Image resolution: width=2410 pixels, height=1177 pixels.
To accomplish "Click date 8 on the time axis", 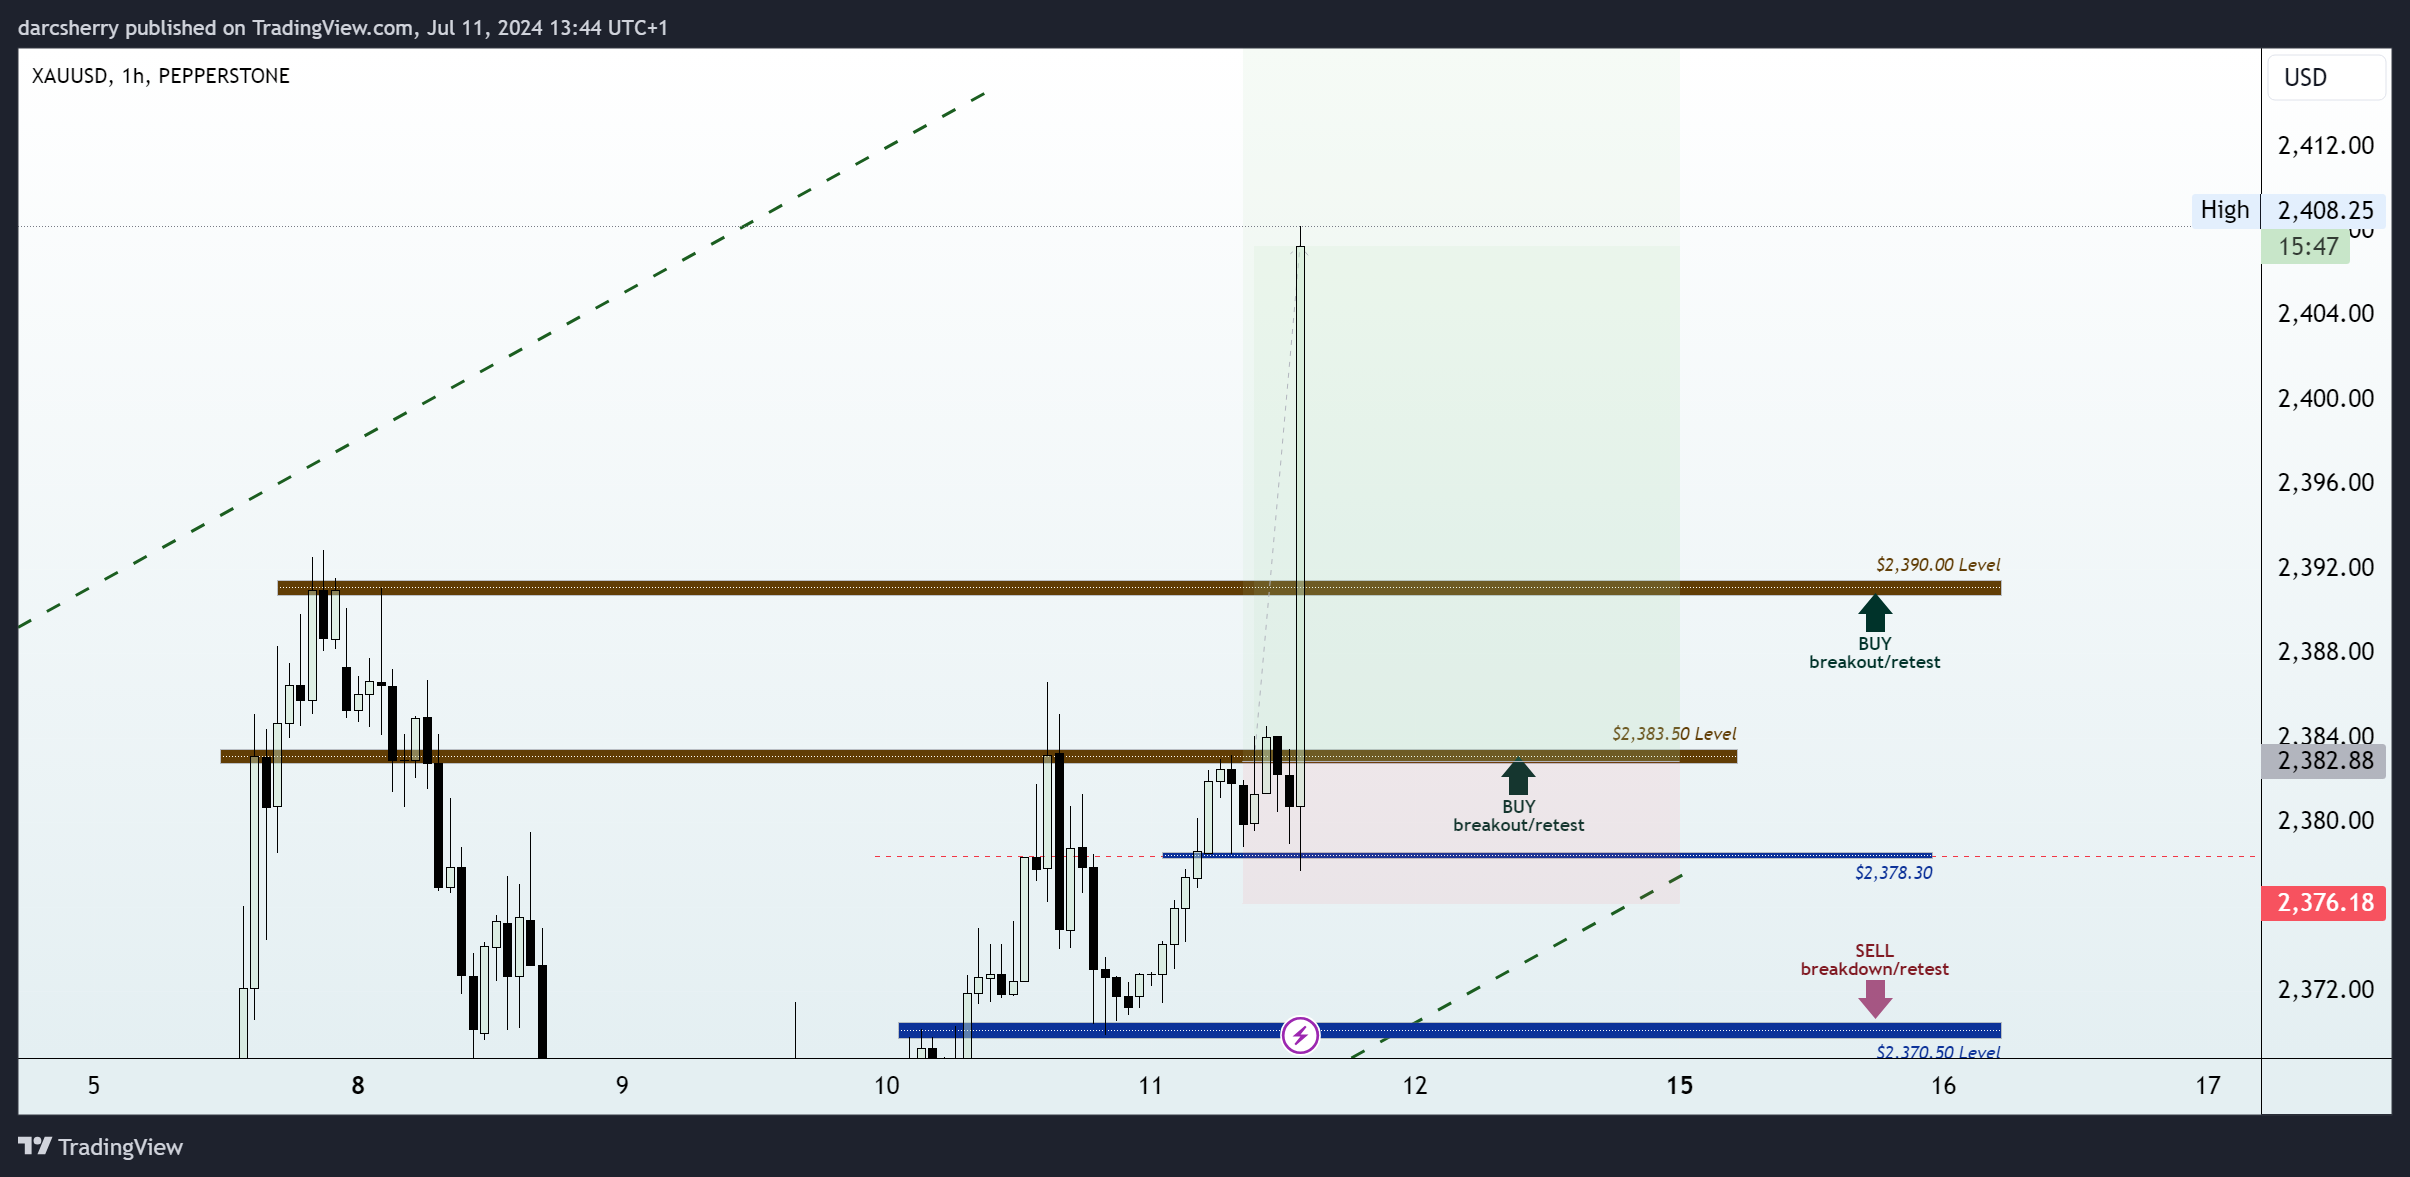I will click(x=358, y=1085).
